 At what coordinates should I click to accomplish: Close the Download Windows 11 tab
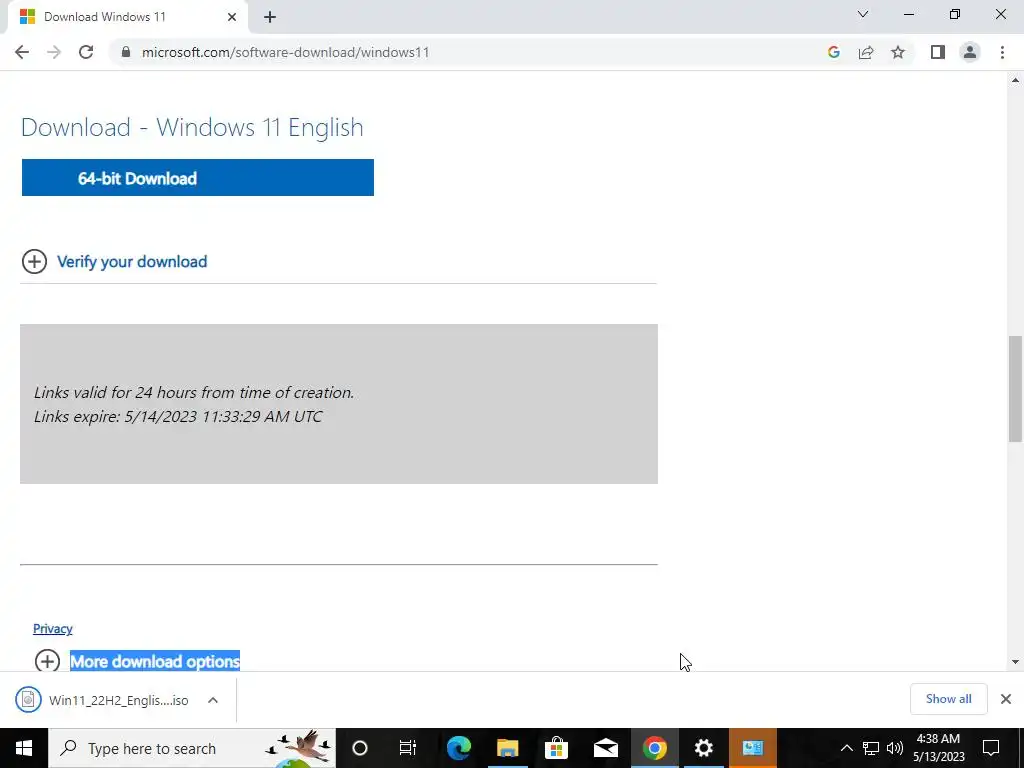[232, 17]
